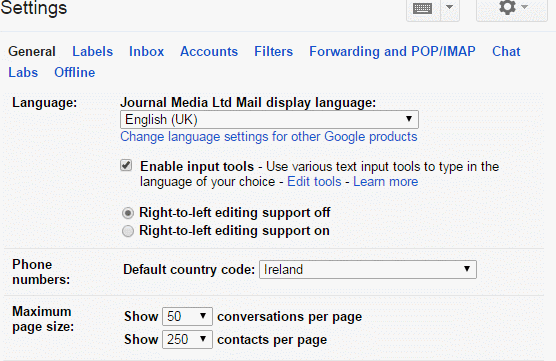Screen dimensions: 556x361
Task: Open the settings gear menu
Action: point(512,8)
